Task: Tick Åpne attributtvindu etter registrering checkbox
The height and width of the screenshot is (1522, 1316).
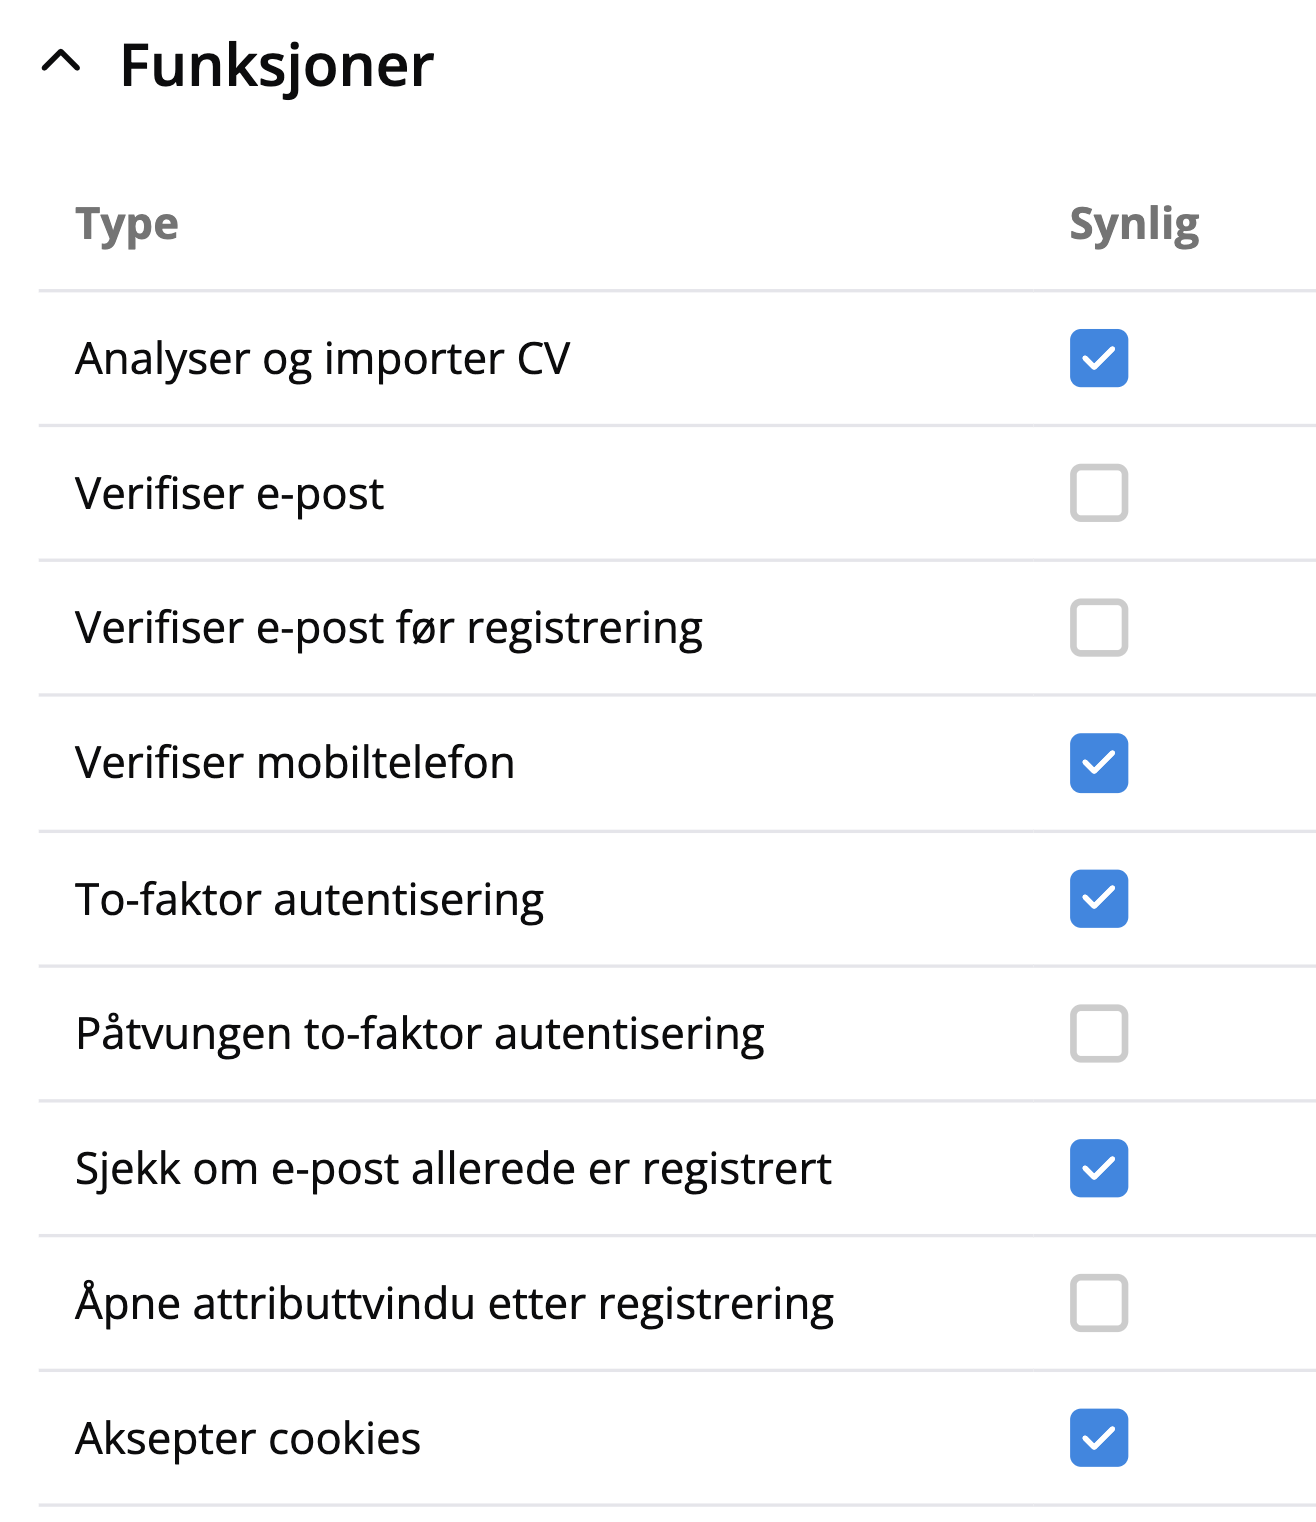Action: tap(1098, 1303)
